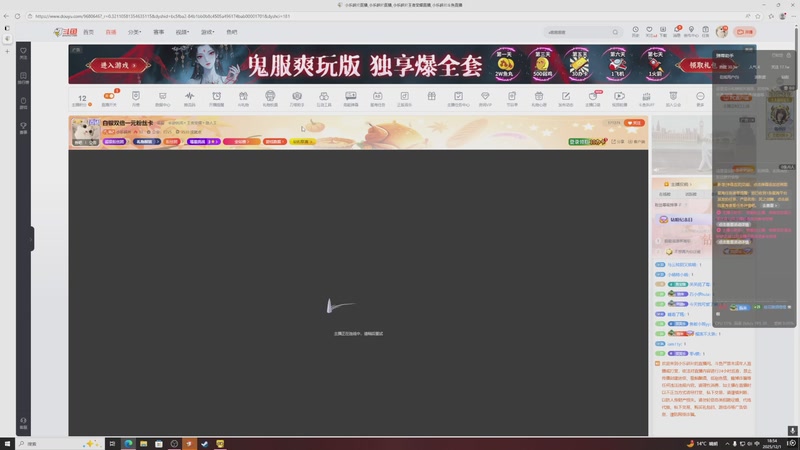The height and width of the screenshot is (450, 800).
Task: Click the yellow pill under the streamer title
Action: click(303, 141)
